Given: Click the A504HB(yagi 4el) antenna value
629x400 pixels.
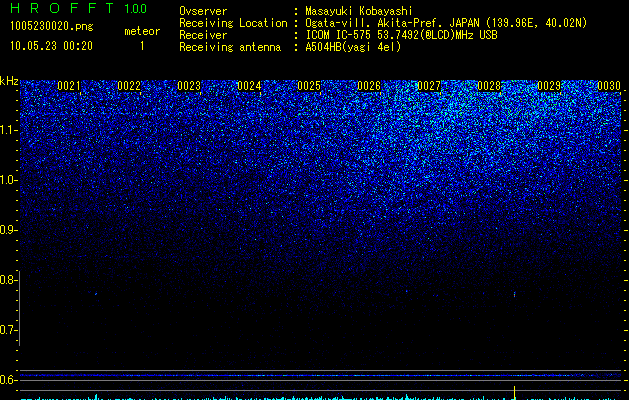Looking at the screenshot, I should pyautogui.click(x=353, y=47).
